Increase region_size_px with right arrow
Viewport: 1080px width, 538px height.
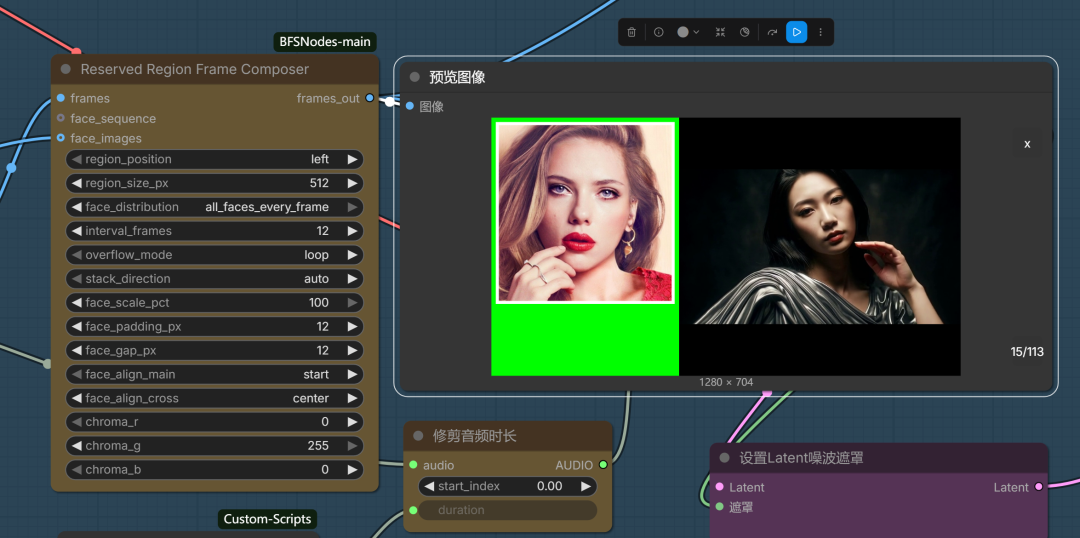click(x=353, y=183)
